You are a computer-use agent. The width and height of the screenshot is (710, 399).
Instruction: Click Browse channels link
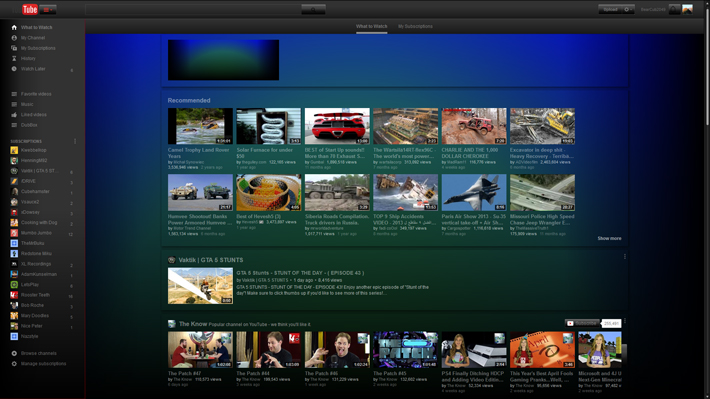[38, 353]
